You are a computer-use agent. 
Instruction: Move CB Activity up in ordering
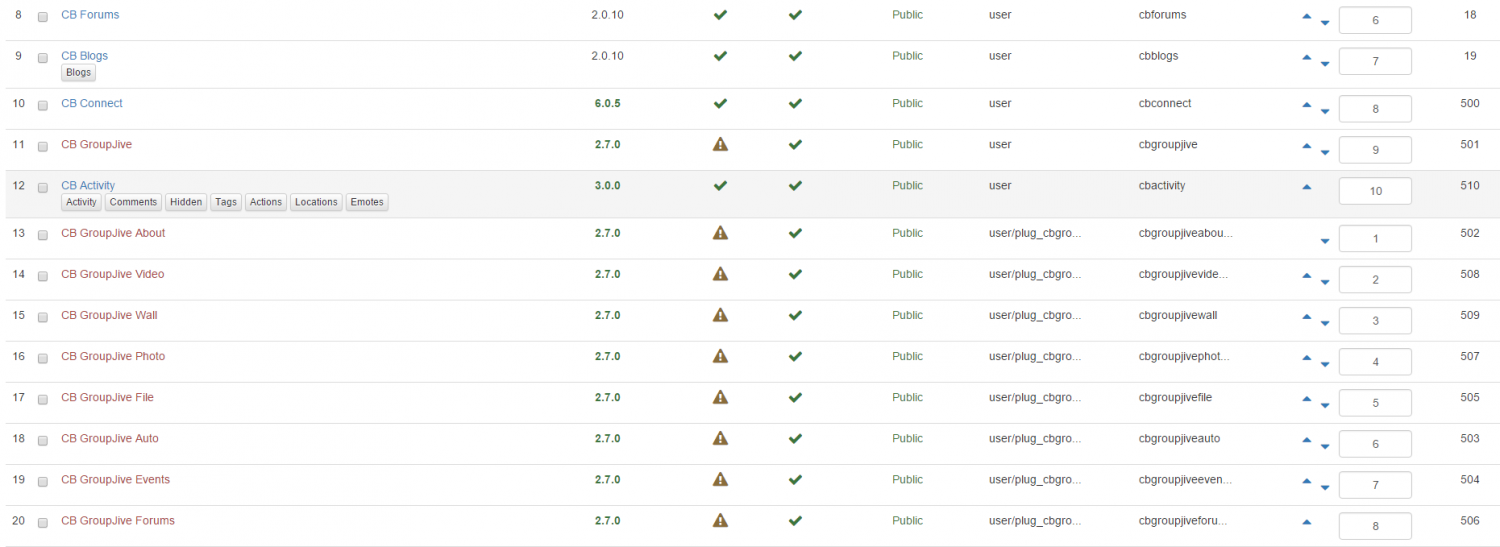(1306, 186)
